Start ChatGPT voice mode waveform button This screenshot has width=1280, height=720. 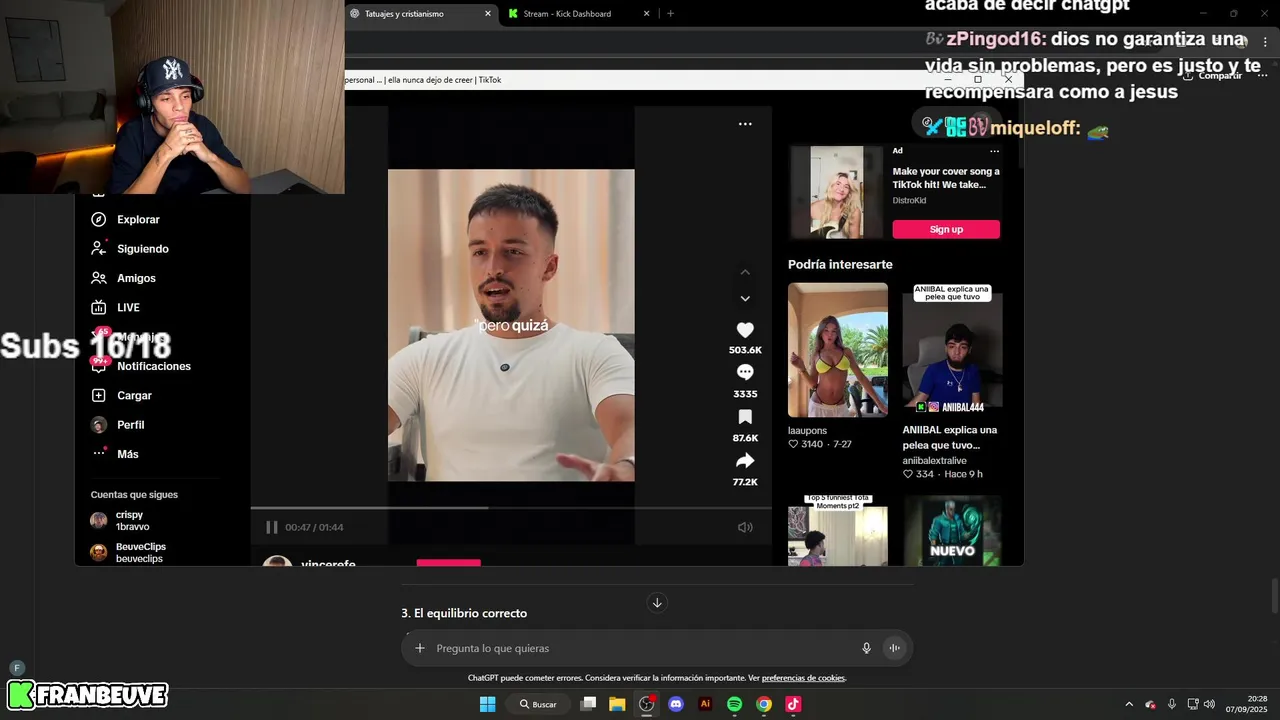[x=895, y=648]
